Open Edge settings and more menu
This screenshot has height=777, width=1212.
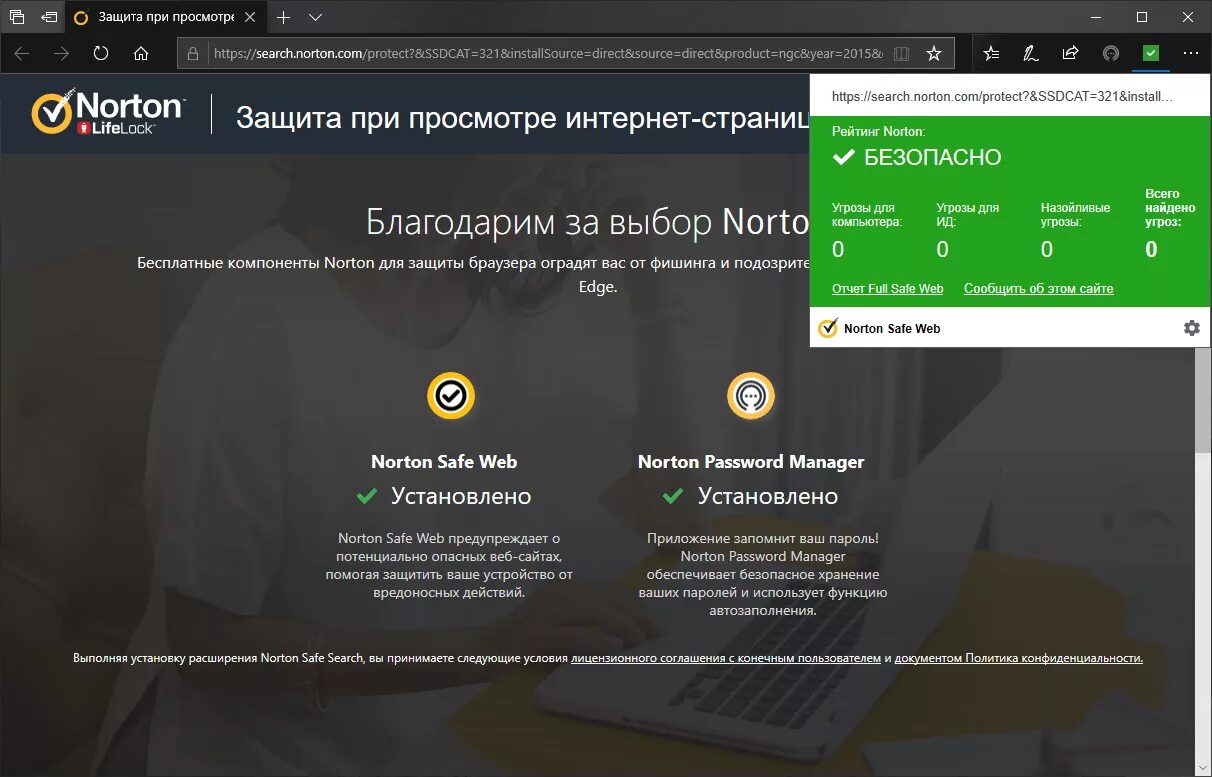point(1190,53)
